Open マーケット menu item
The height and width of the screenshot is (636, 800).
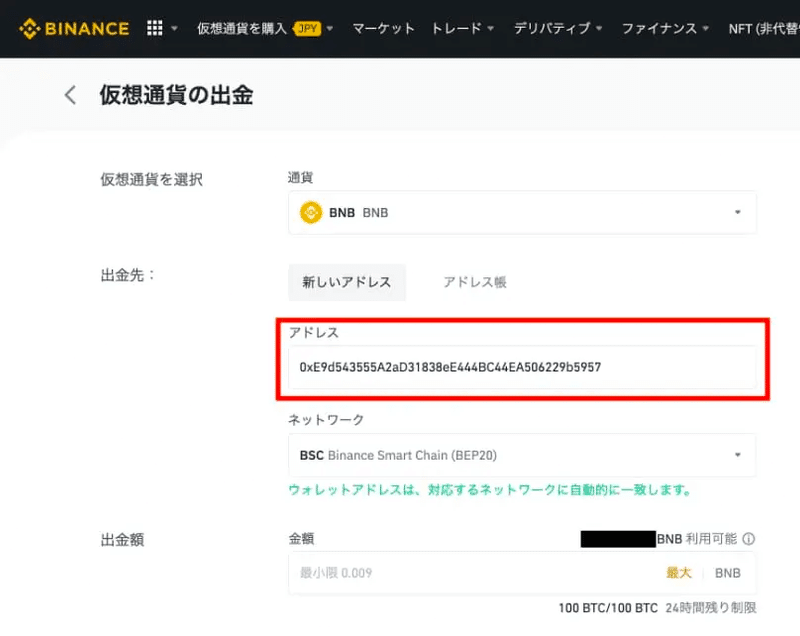point(383,29)
